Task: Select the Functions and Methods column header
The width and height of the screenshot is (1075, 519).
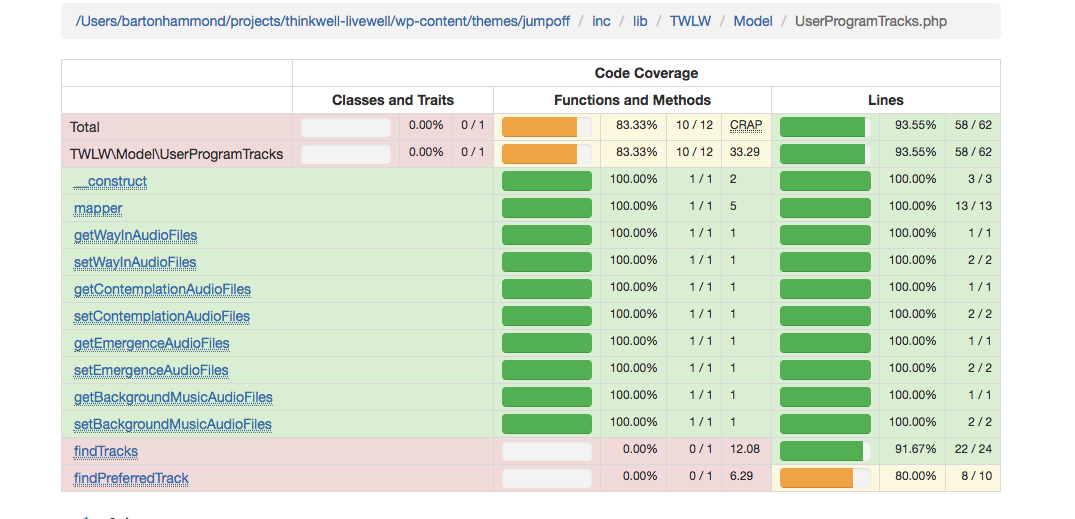Action: (632, 100)
